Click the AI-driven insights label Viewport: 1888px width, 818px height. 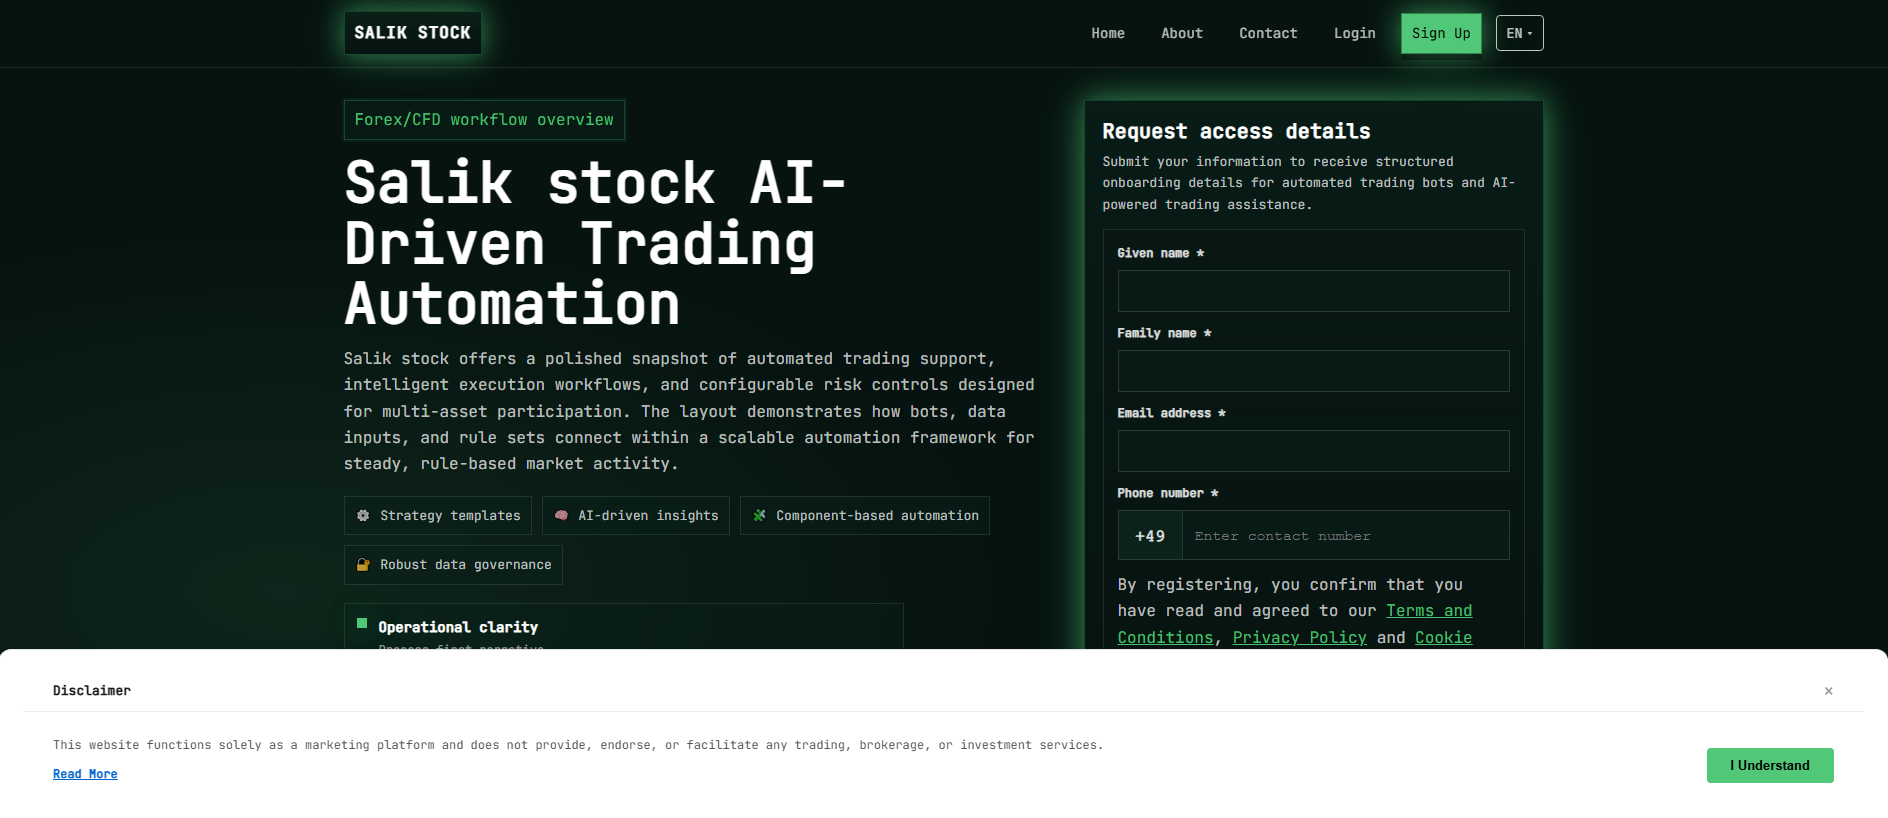[648, 516]
